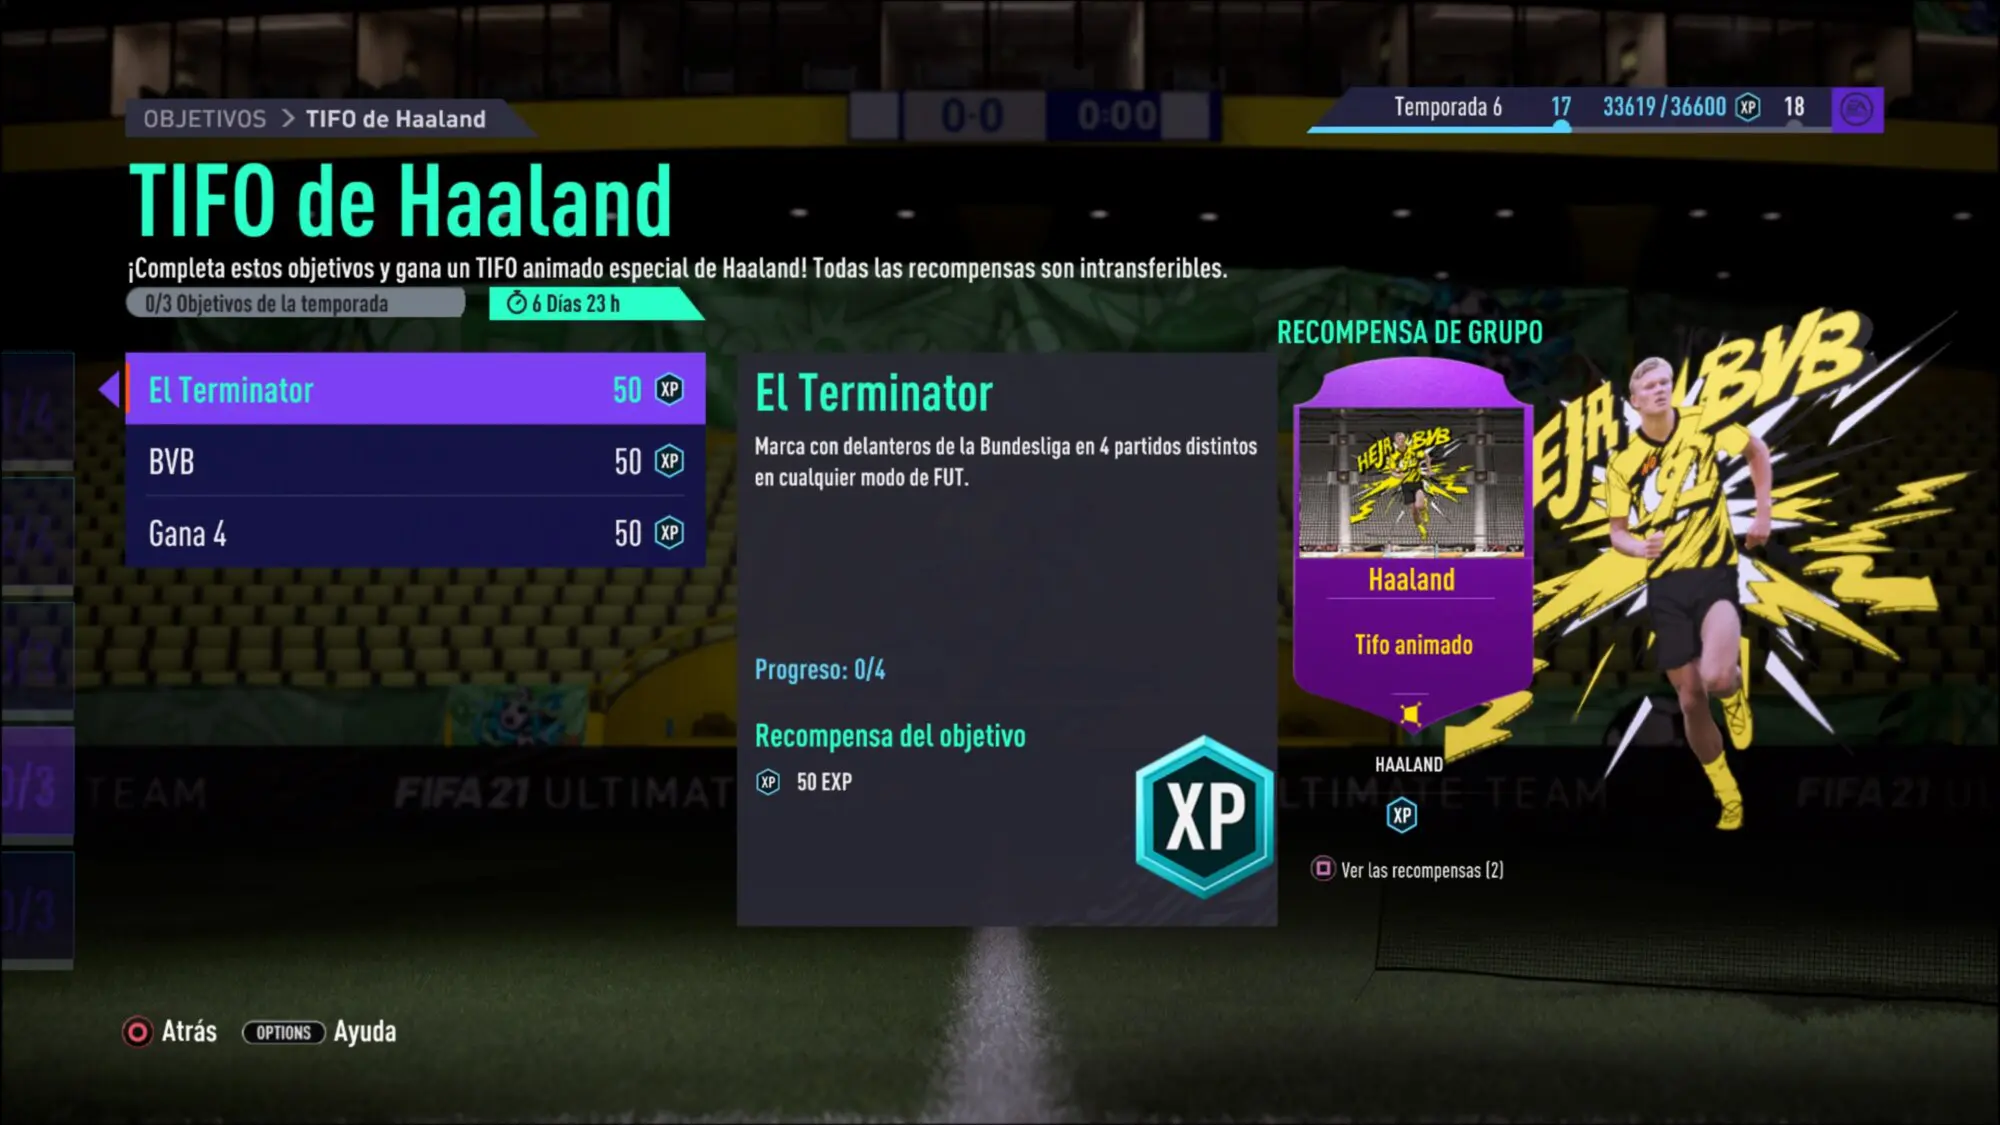Image resolution: width=2000 pixels, height=1125 pixels.
Task: Click the XP icon in the Gana 4 row
Action: 669,533
